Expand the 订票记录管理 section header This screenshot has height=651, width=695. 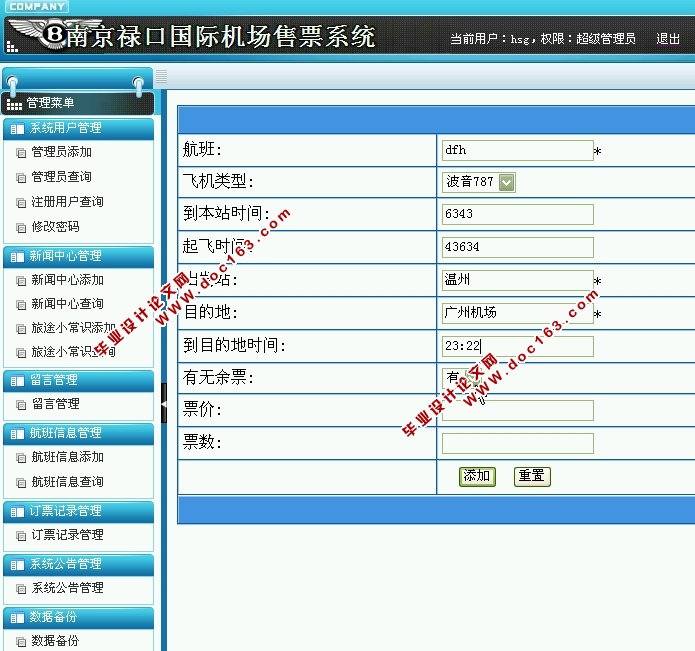pos(78,512)
